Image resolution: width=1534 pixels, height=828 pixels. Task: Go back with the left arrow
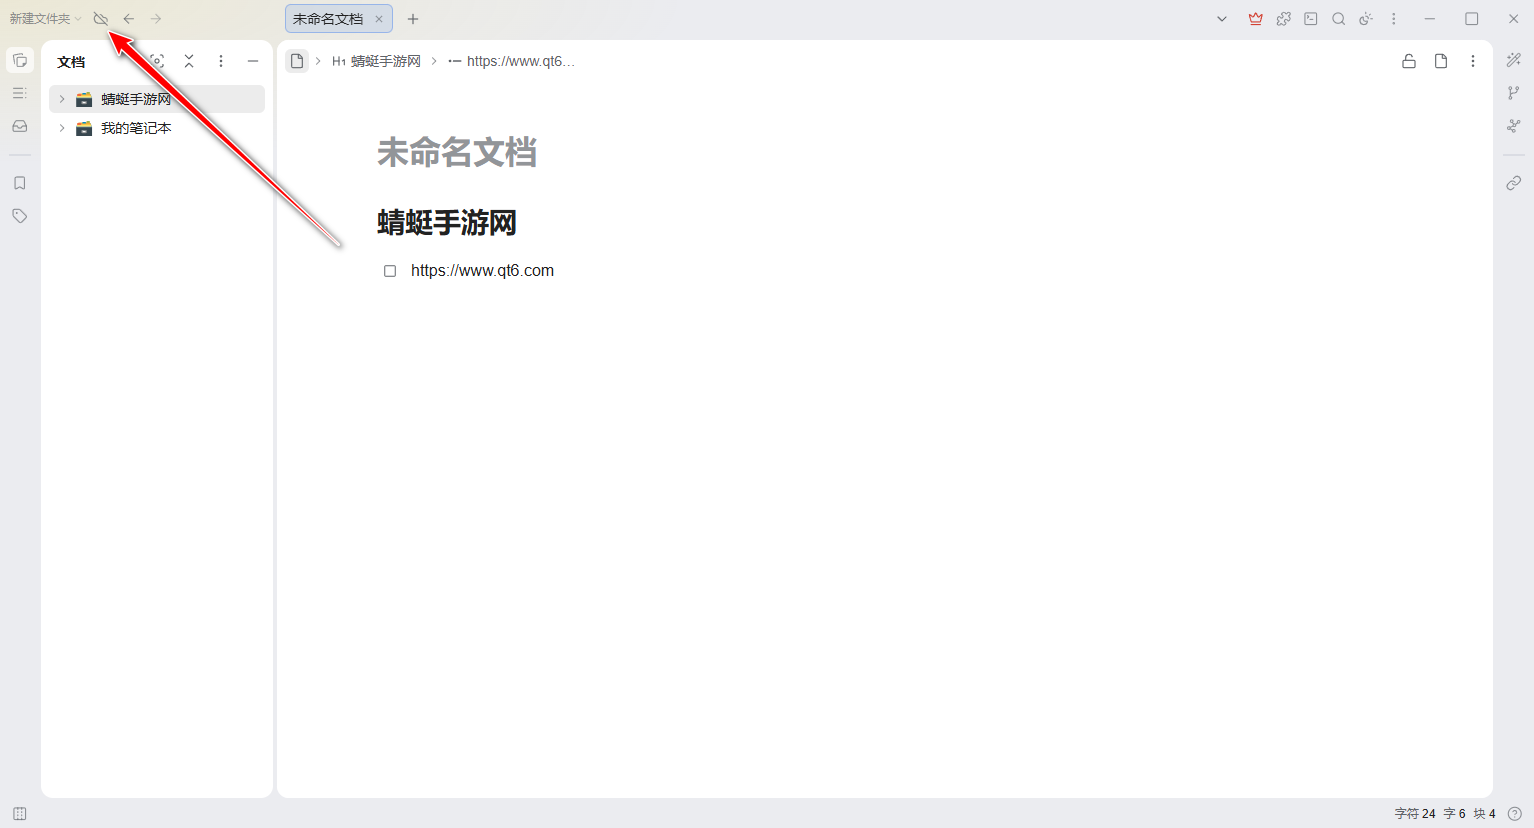click(x=128, y=19)
